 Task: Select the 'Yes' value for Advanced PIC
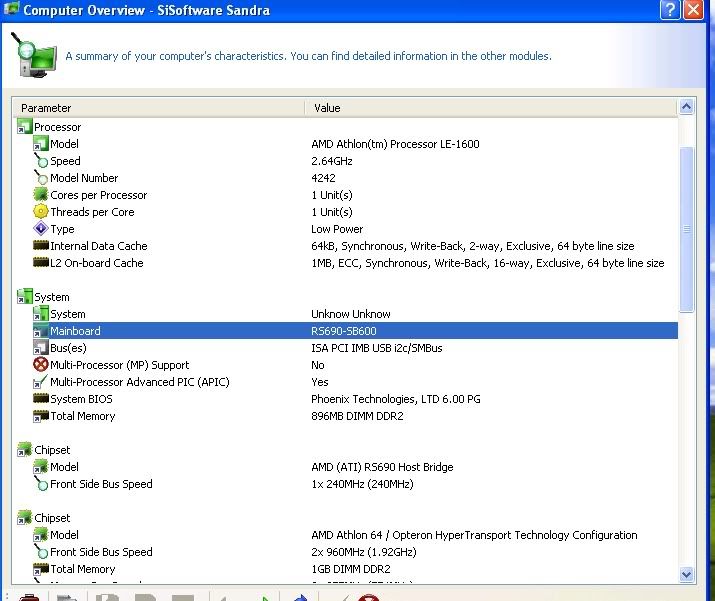pyautogui.click(x=320, y=382)
